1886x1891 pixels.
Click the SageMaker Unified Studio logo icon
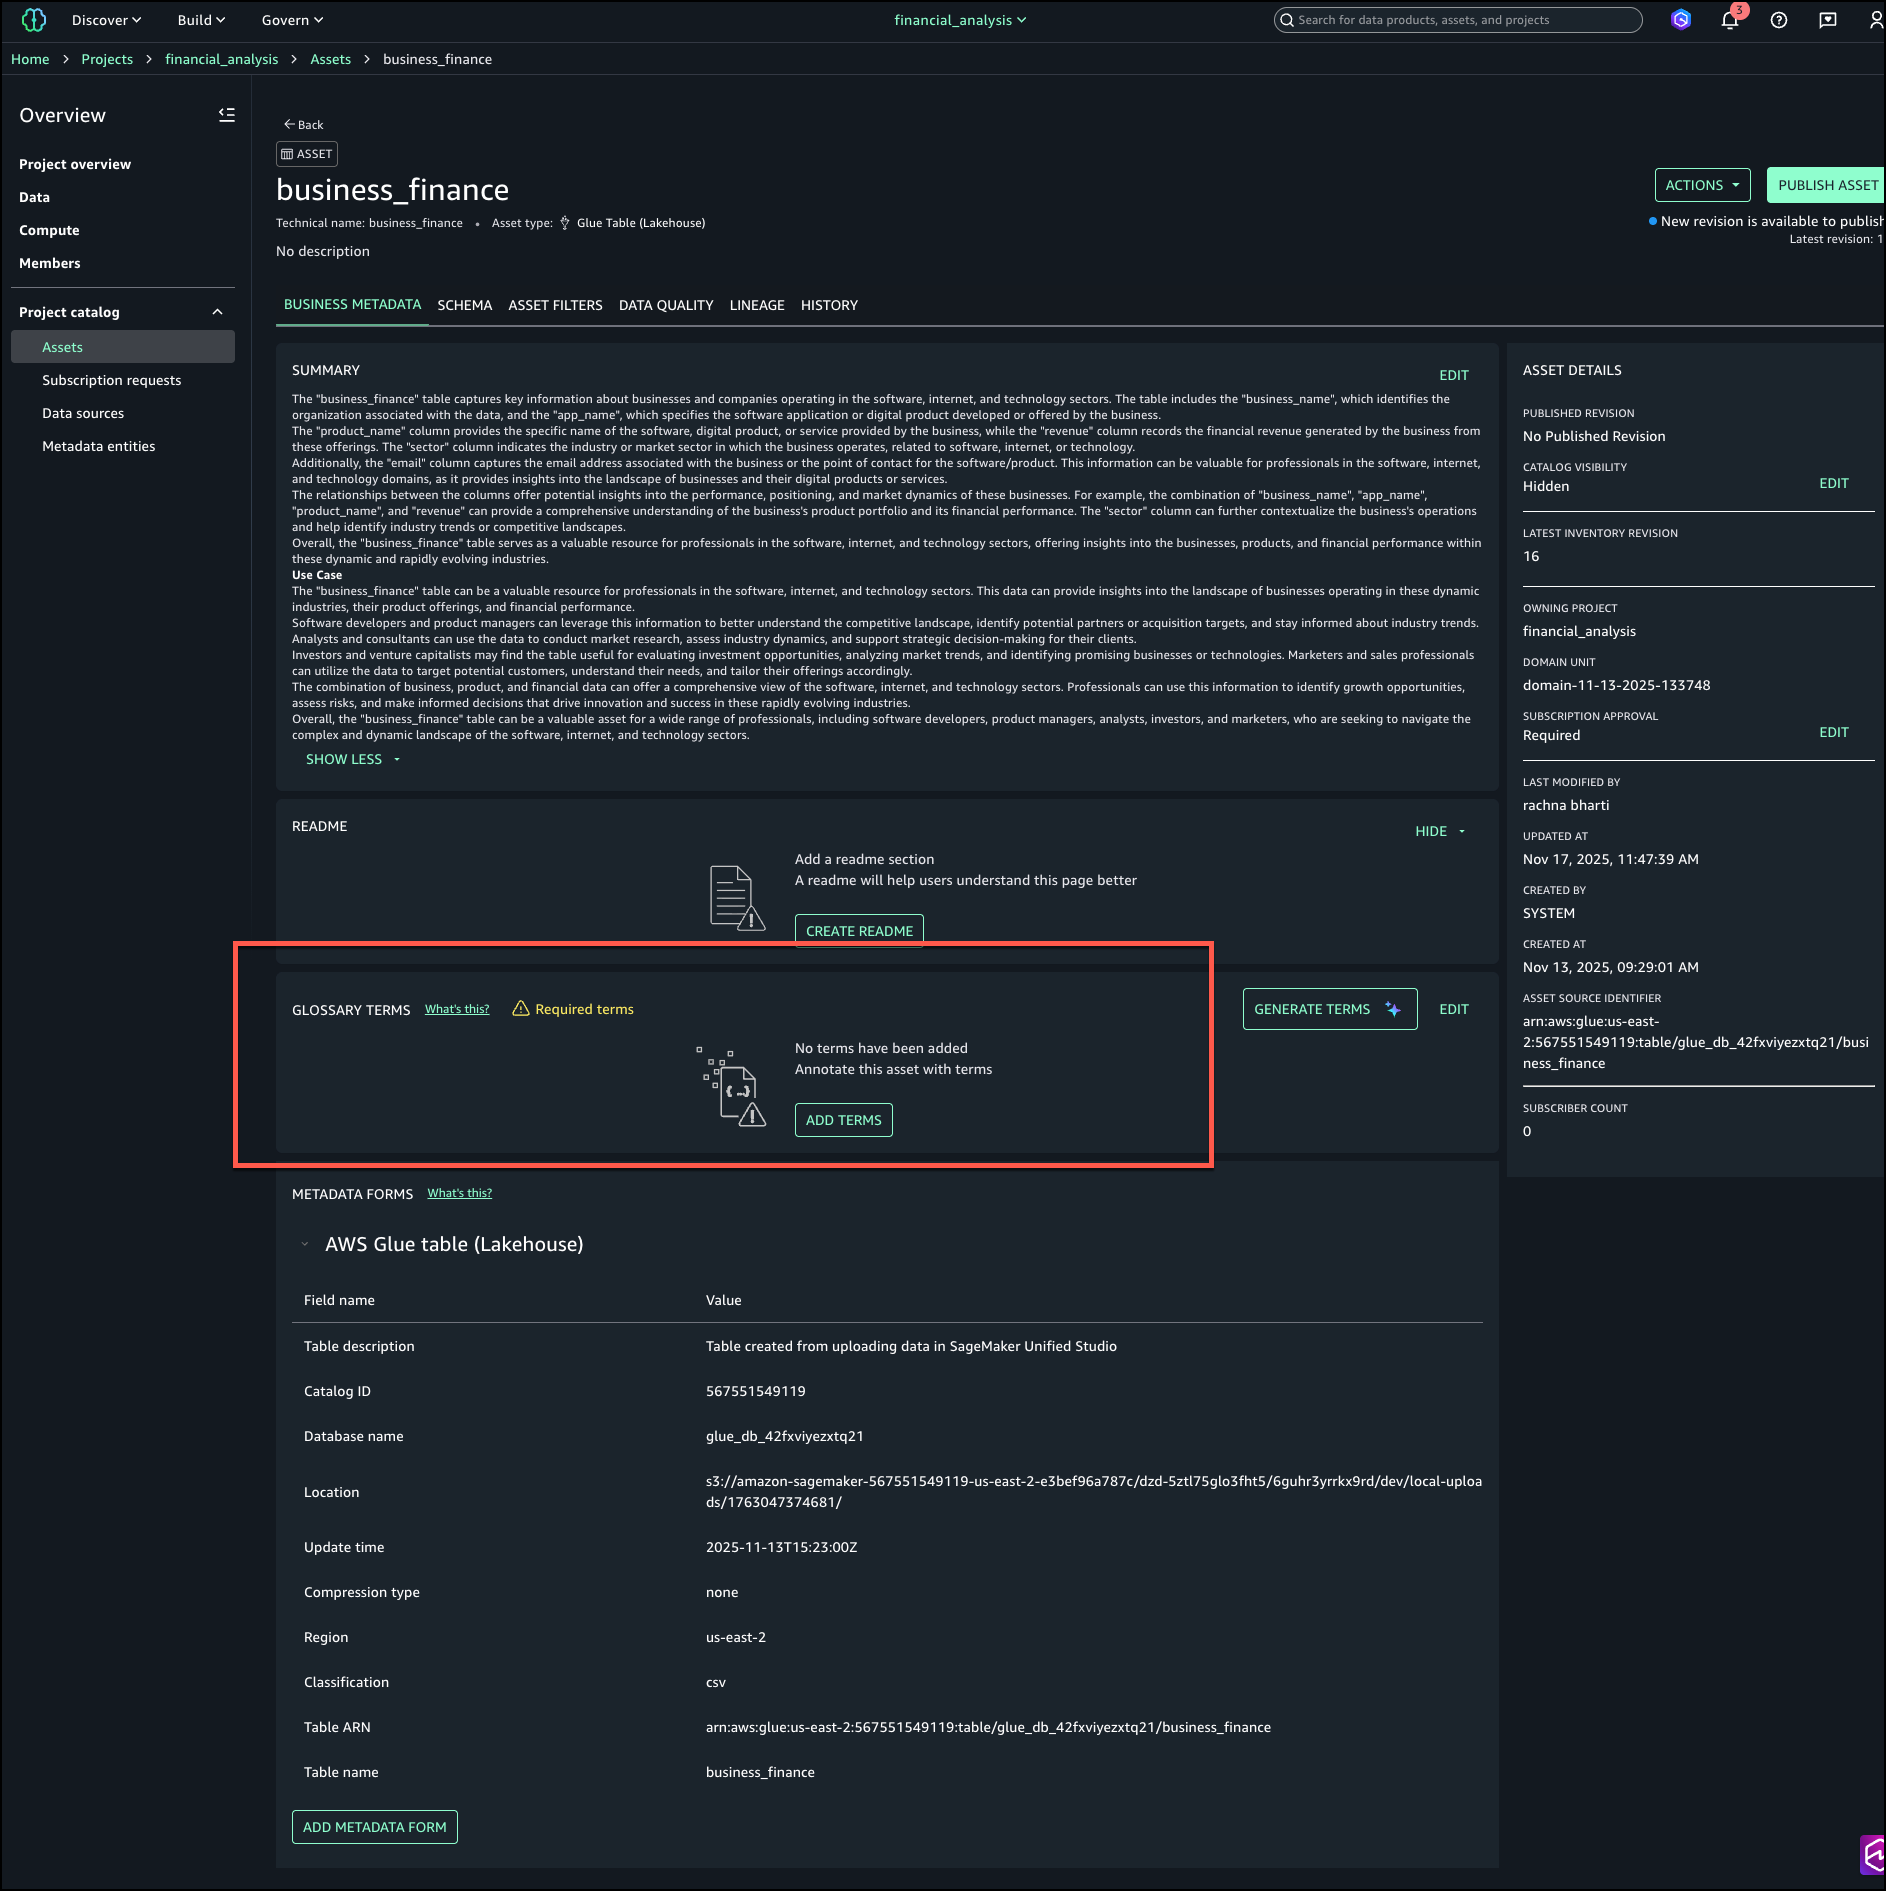[34, 20]
